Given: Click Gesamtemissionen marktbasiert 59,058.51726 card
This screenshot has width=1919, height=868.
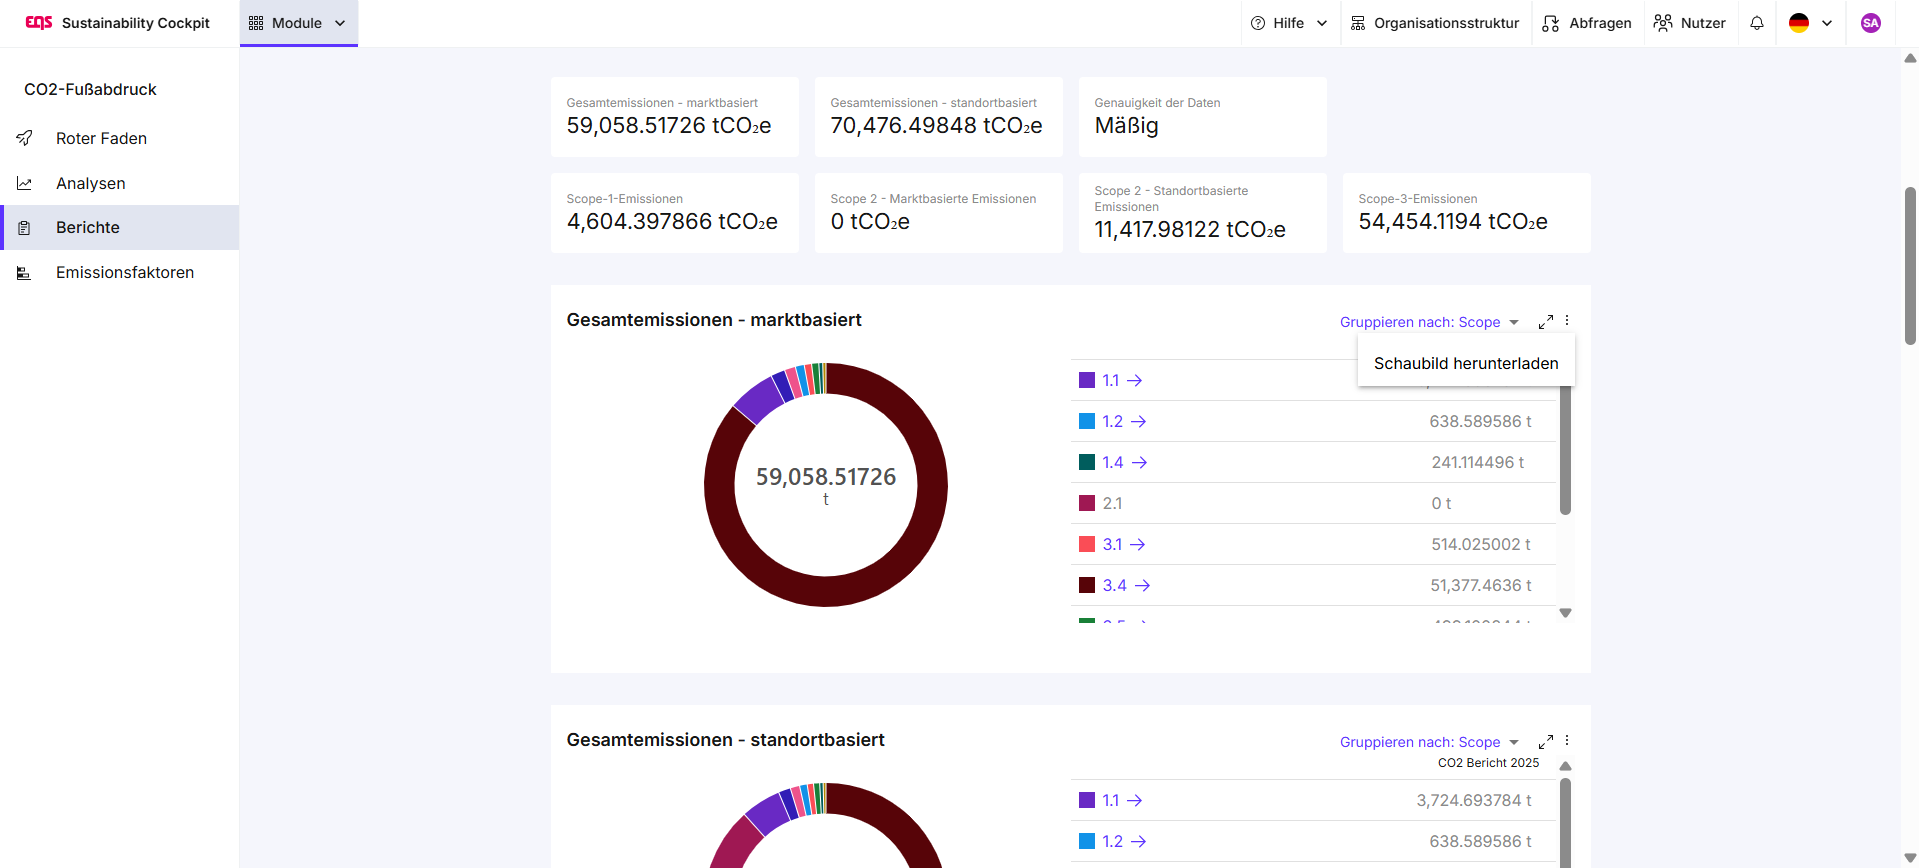Looking at the screenshot, I should tap(674, 117).
